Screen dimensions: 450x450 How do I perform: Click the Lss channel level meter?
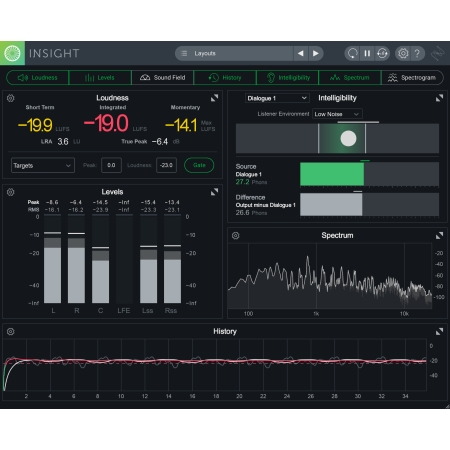tap(148, 259)
